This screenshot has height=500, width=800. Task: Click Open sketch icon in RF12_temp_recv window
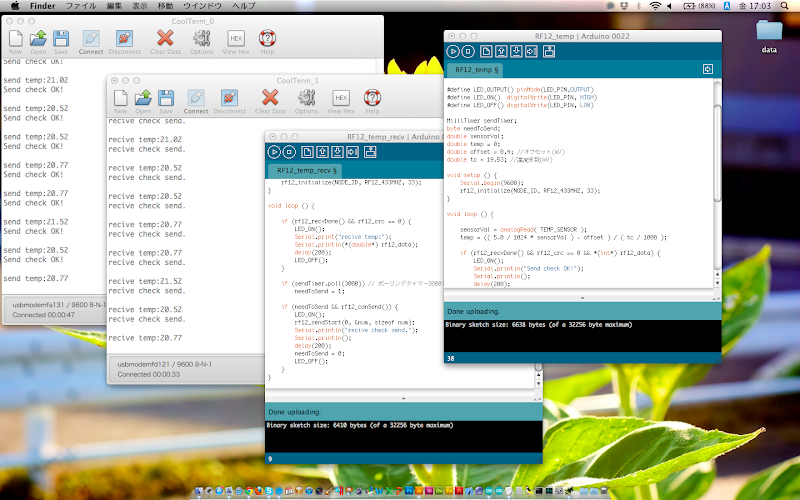[322, 152]
